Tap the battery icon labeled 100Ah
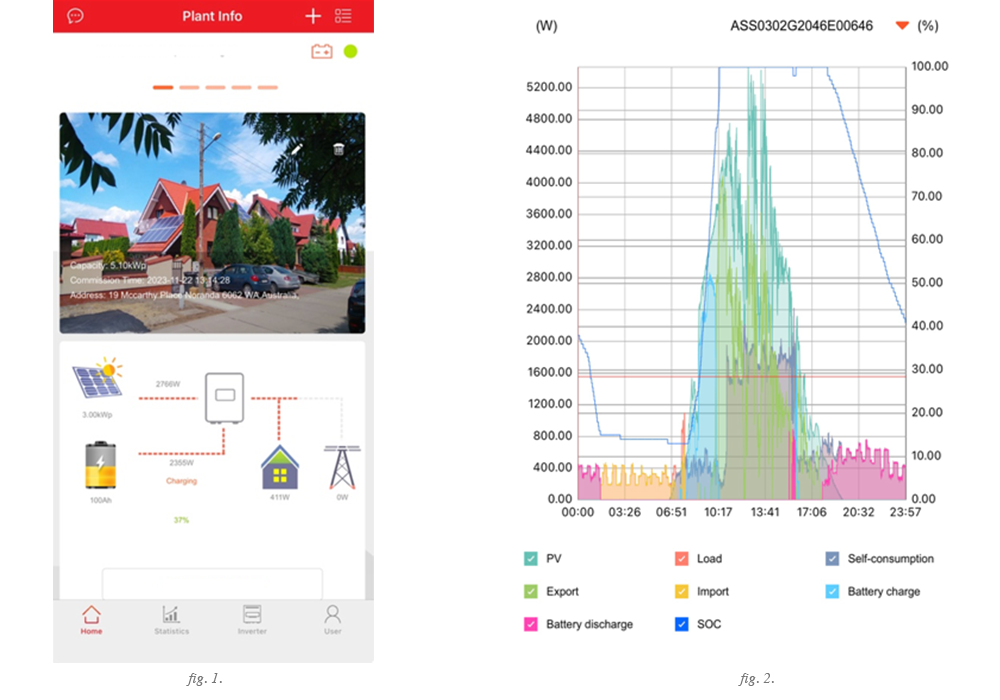The height and width of the screenshot is (700, 1000). pos(101,465)
